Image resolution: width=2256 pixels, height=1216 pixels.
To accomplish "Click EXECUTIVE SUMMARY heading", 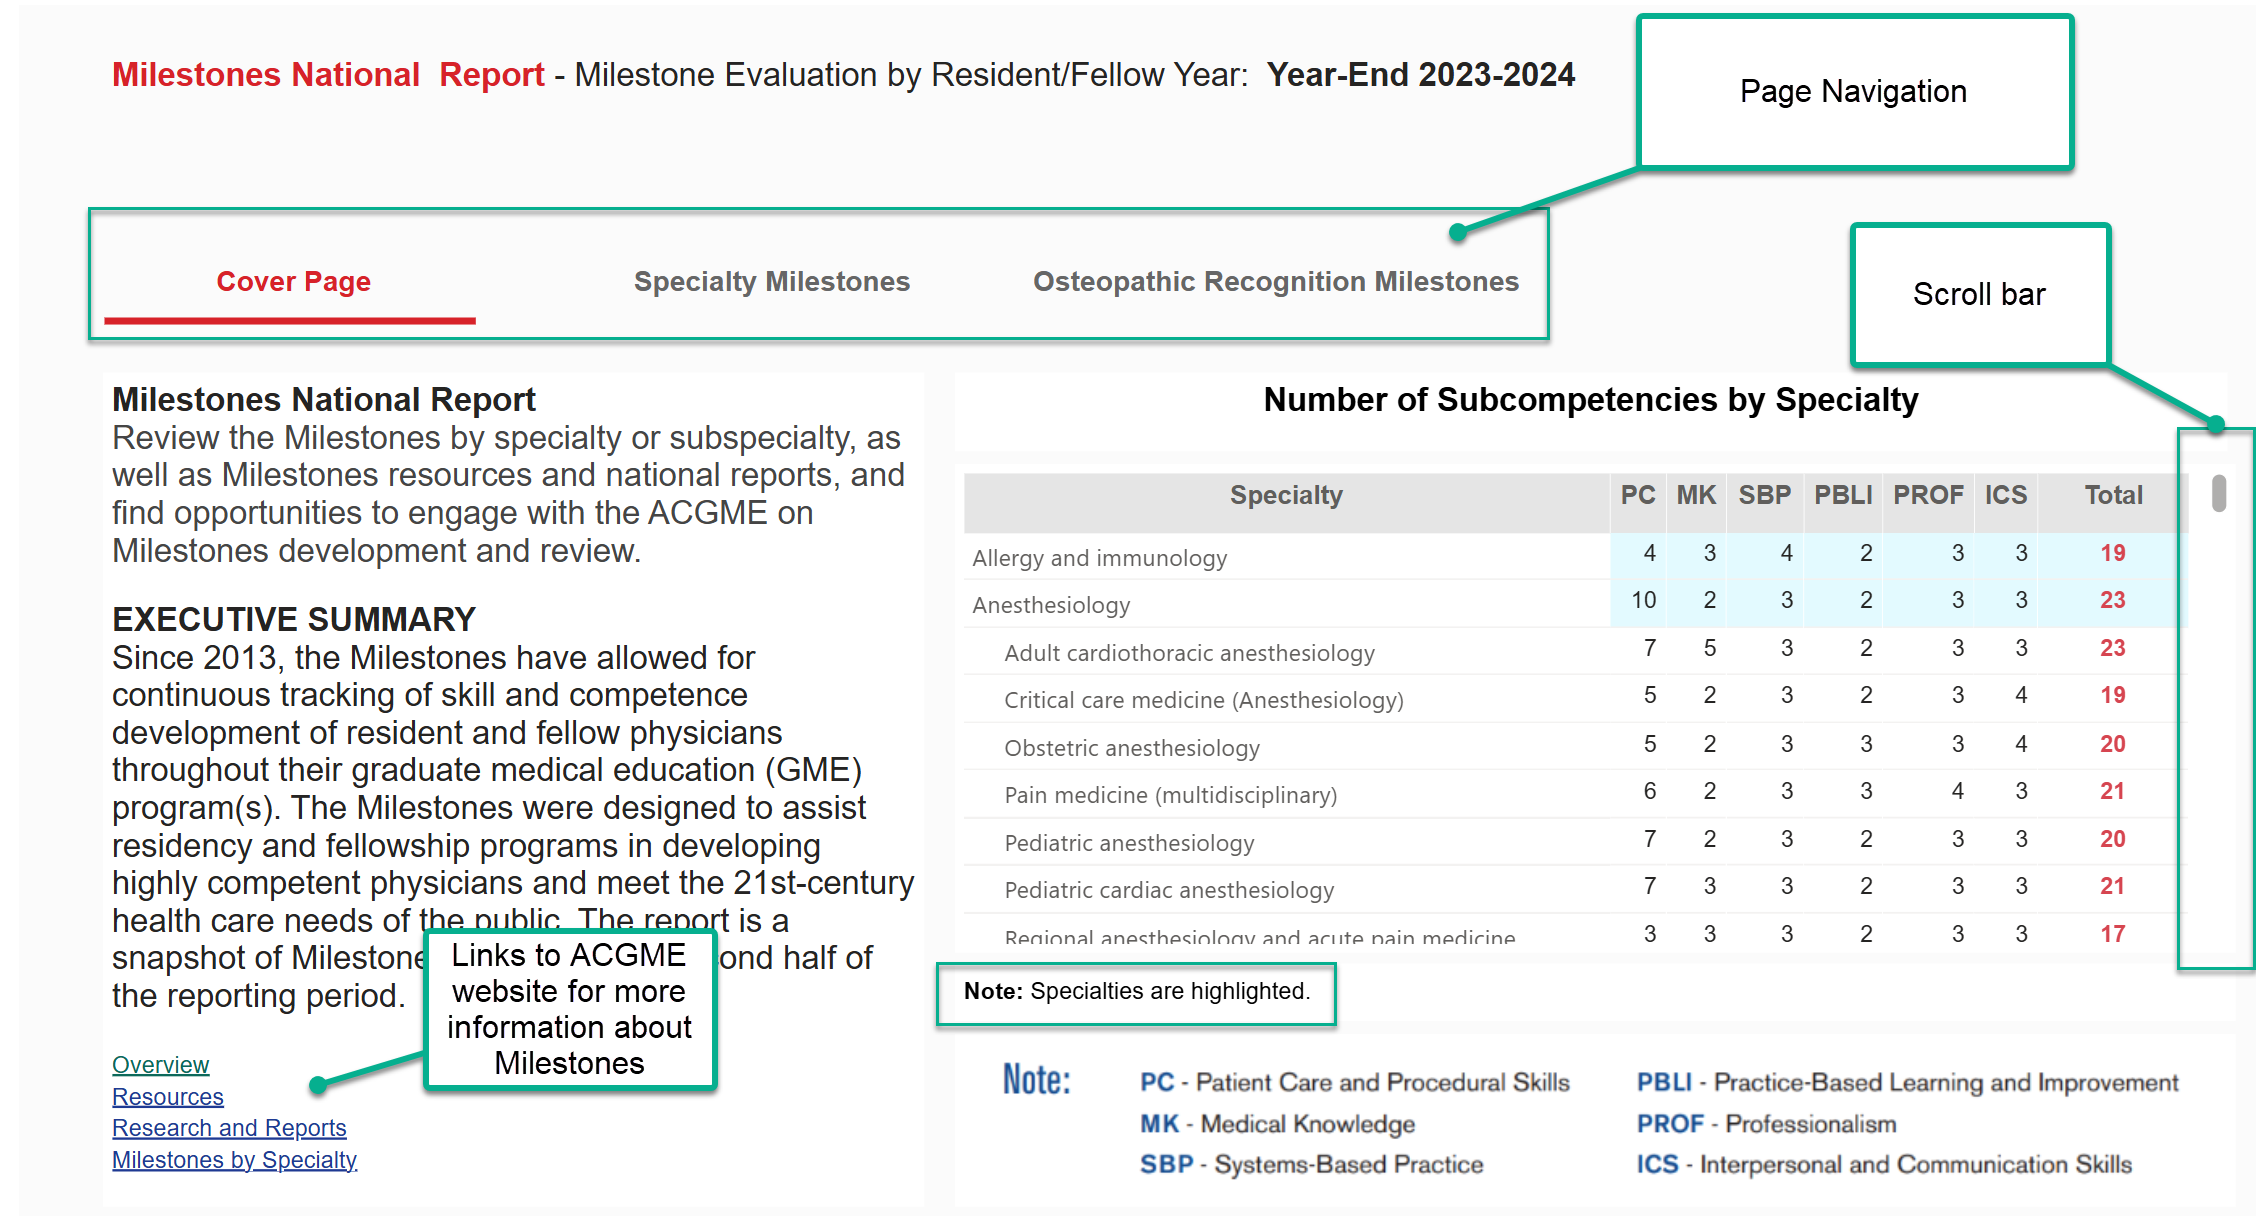I will (x=294, y=620).
